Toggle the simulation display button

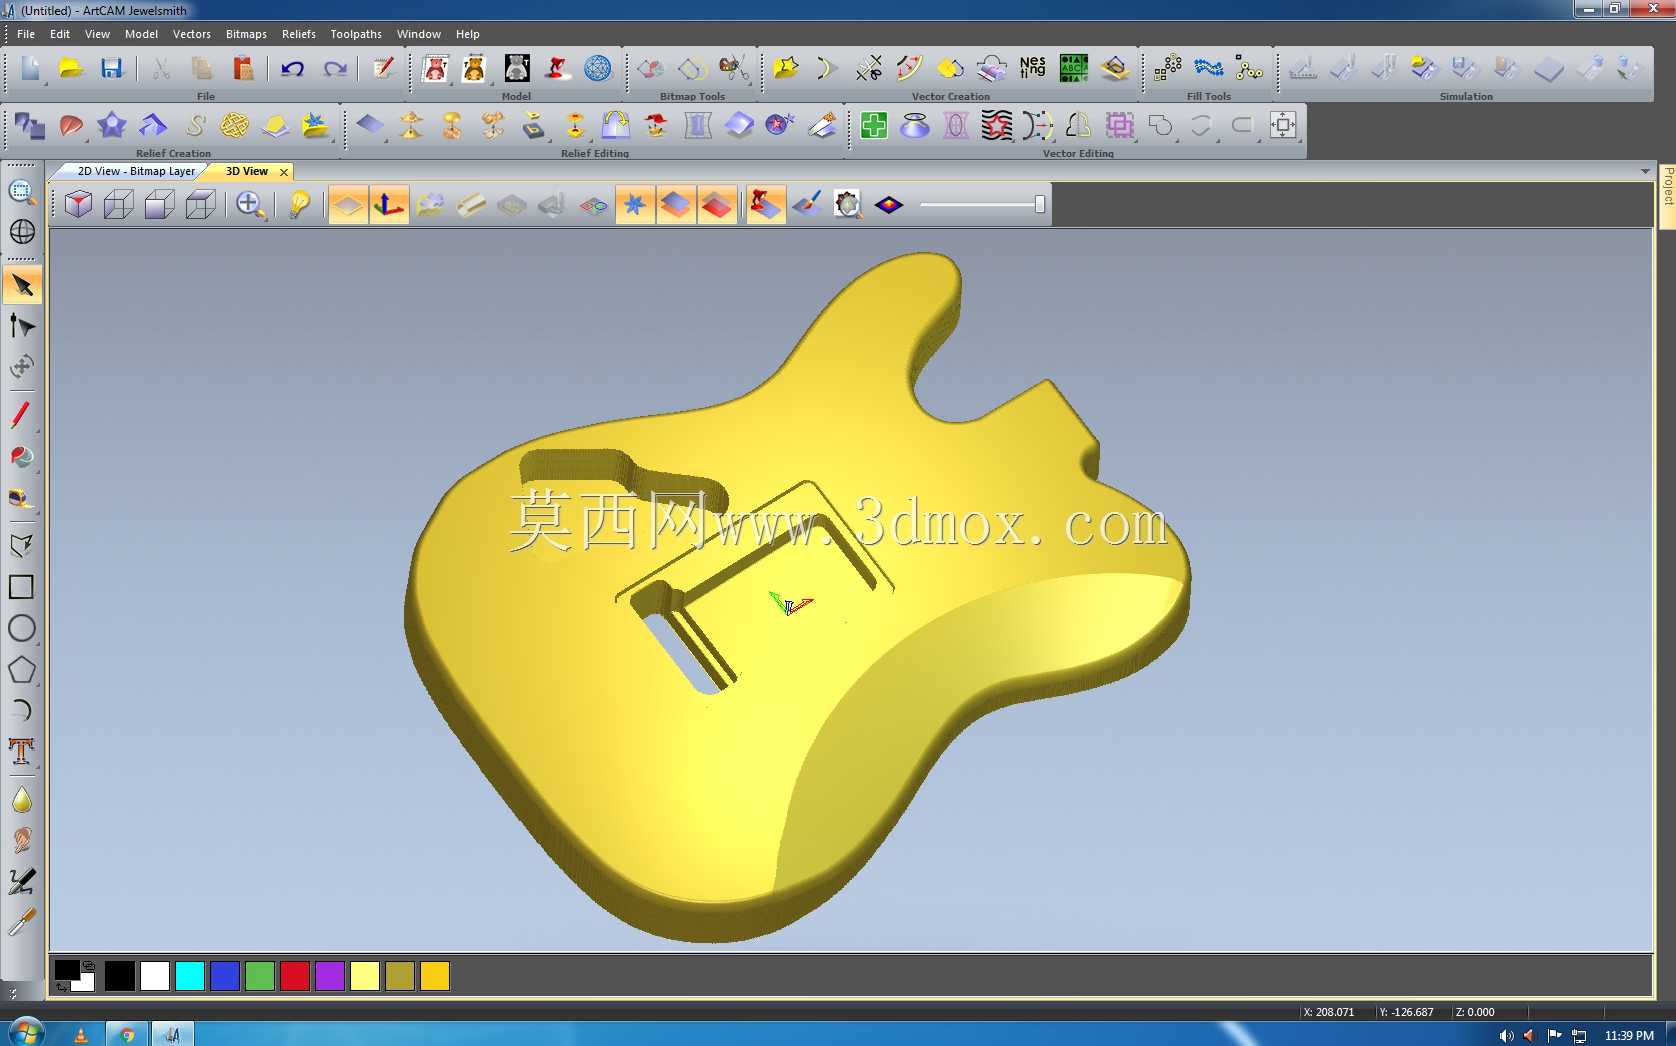766,205
